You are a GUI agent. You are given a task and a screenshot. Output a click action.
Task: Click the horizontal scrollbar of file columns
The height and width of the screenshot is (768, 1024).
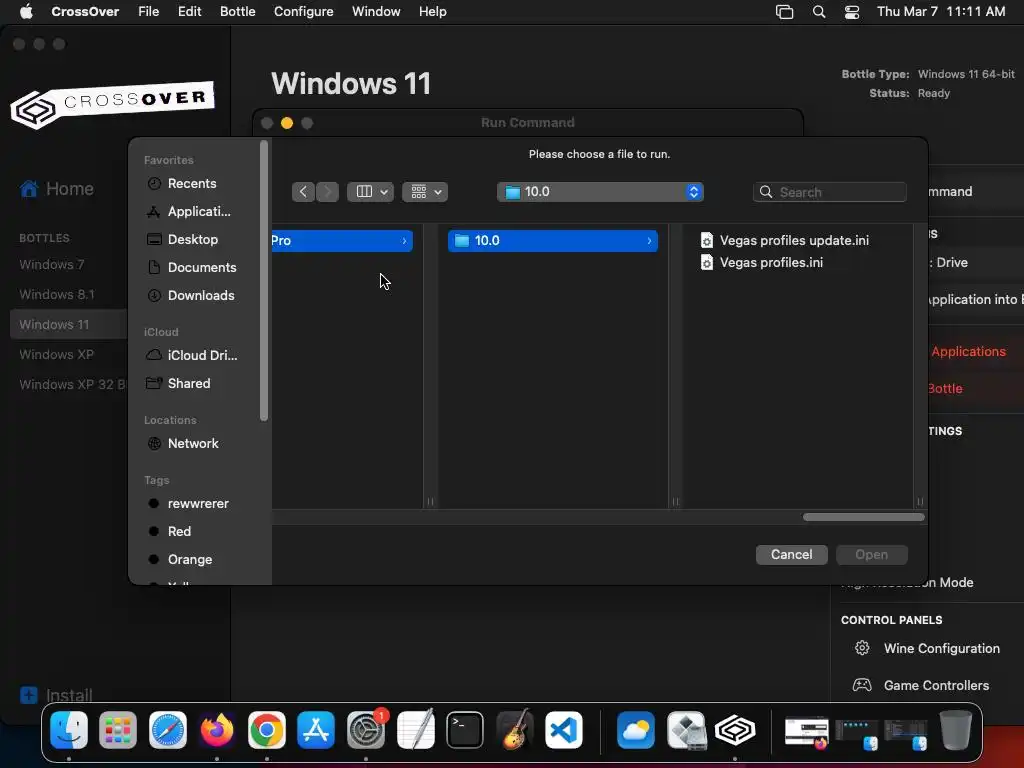pos(863,517)
